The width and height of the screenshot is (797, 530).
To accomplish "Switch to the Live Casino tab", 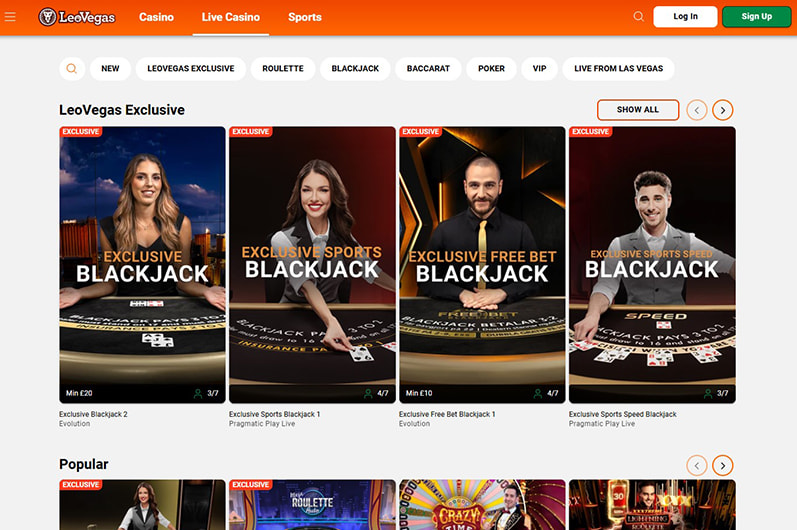I will click(231, 17).
